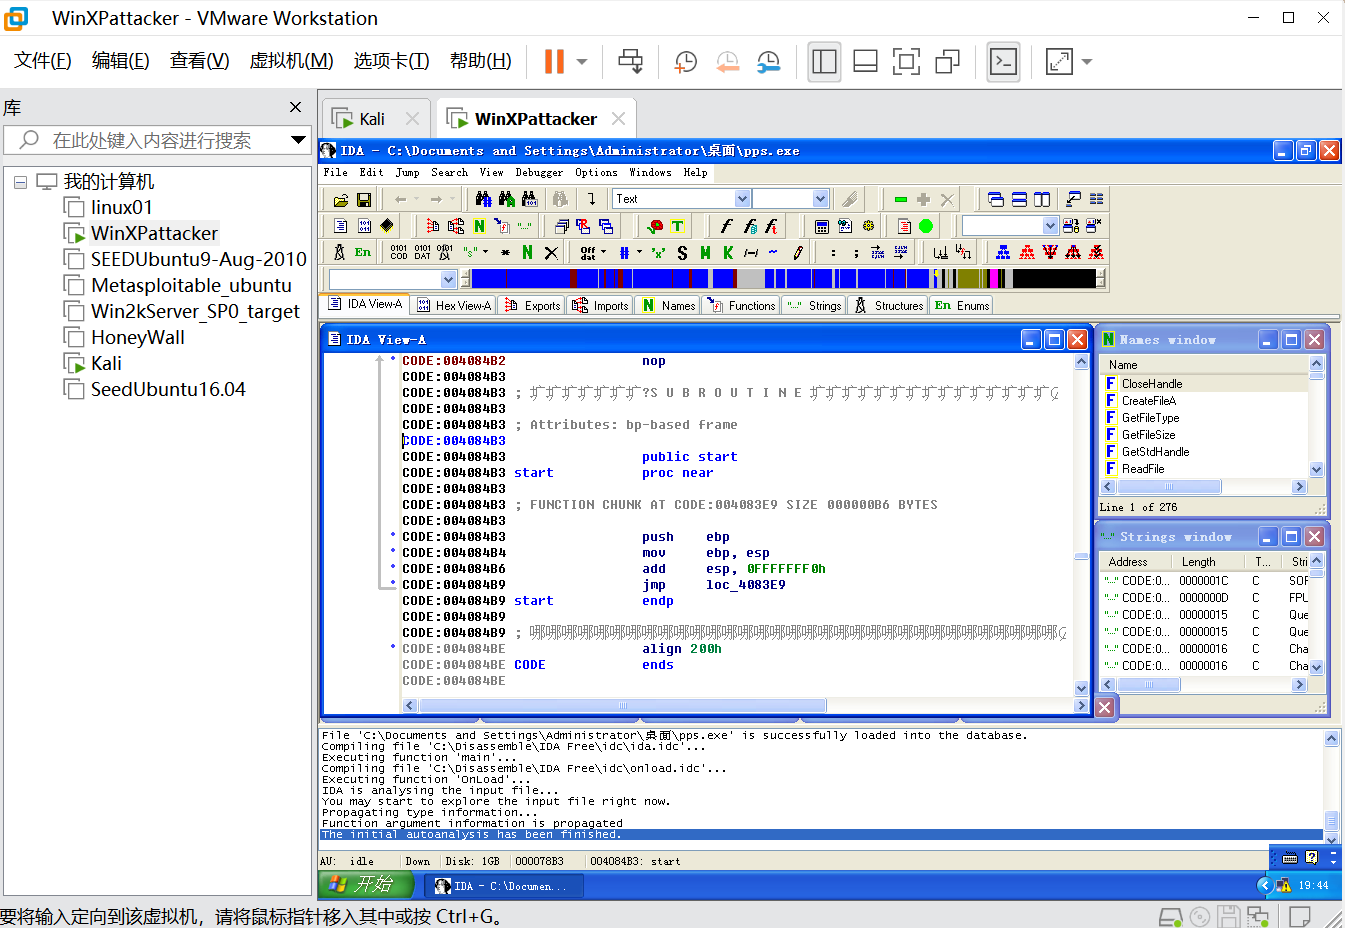Open the VMware library search dropdown arrow

[298, 140]
